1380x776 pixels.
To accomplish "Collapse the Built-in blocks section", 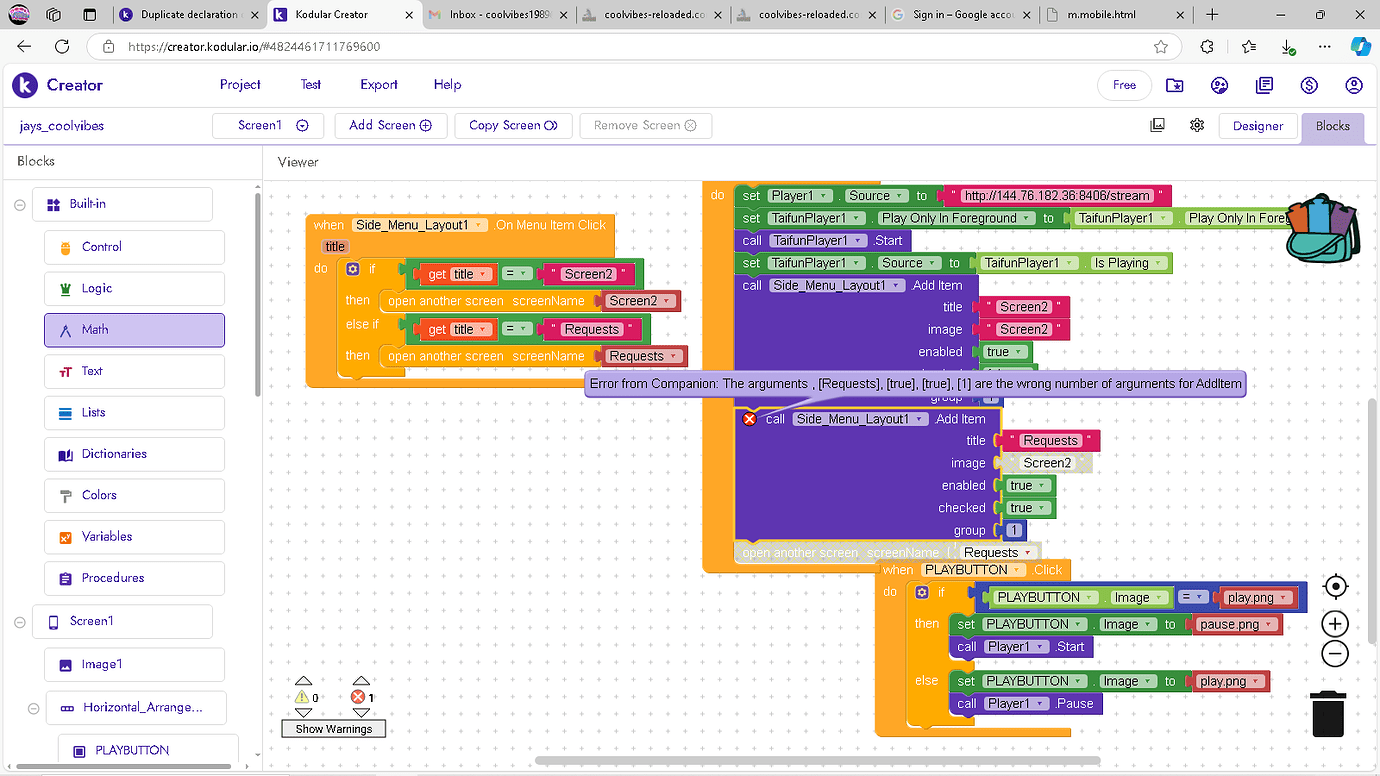I will 19,203.
